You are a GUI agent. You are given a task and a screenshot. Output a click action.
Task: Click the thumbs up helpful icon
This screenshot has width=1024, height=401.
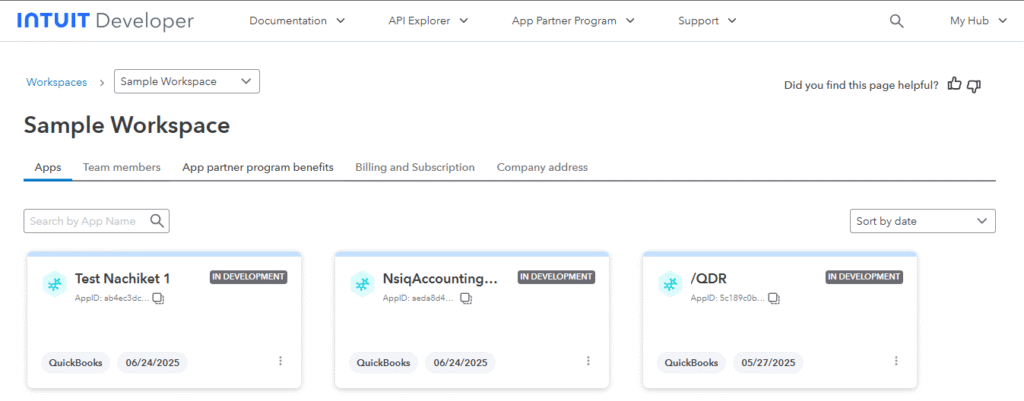pyautogui.click(x=955, y=84)
